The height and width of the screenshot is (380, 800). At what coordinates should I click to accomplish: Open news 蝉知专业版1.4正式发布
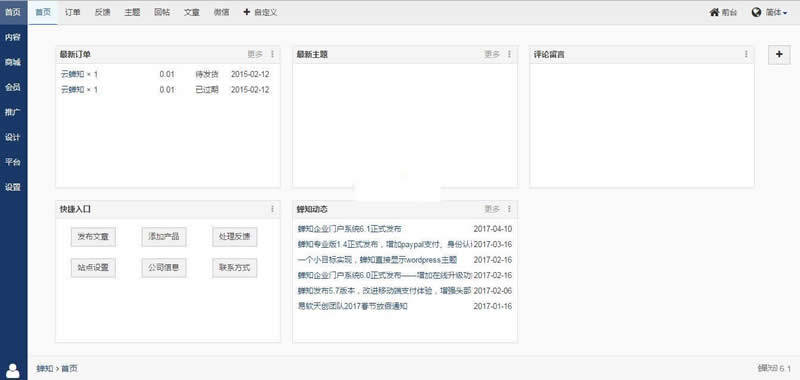385,244
